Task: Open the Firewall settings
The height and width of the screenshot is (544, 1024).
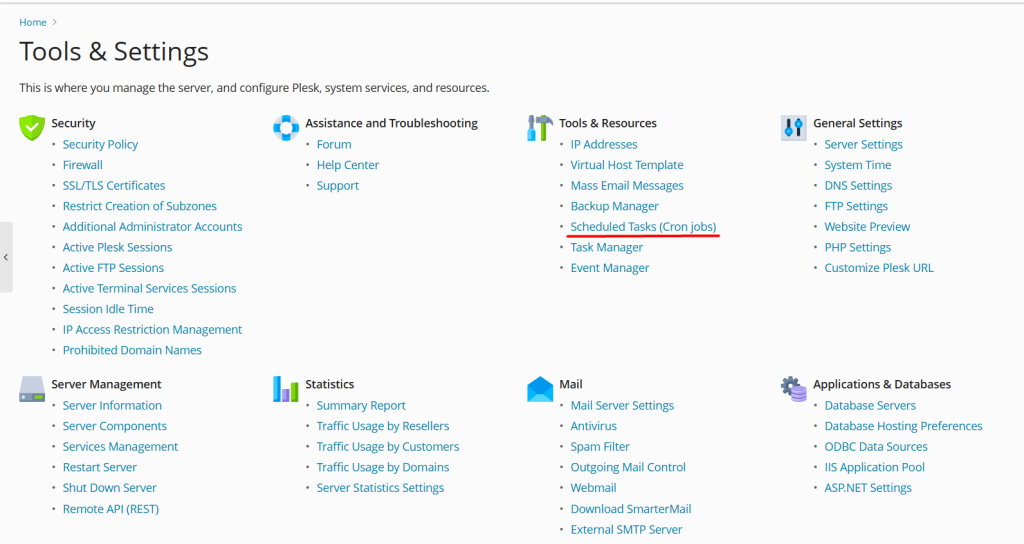Action: coord(82,165)
